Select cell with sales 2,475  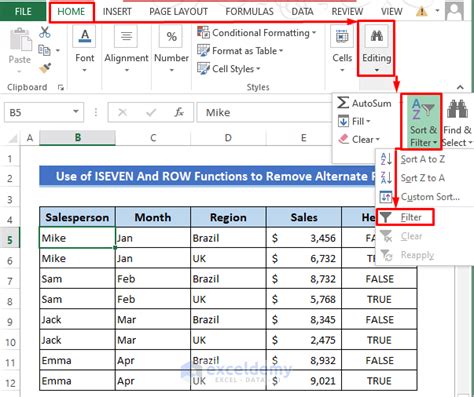click(x=304, y=340)
